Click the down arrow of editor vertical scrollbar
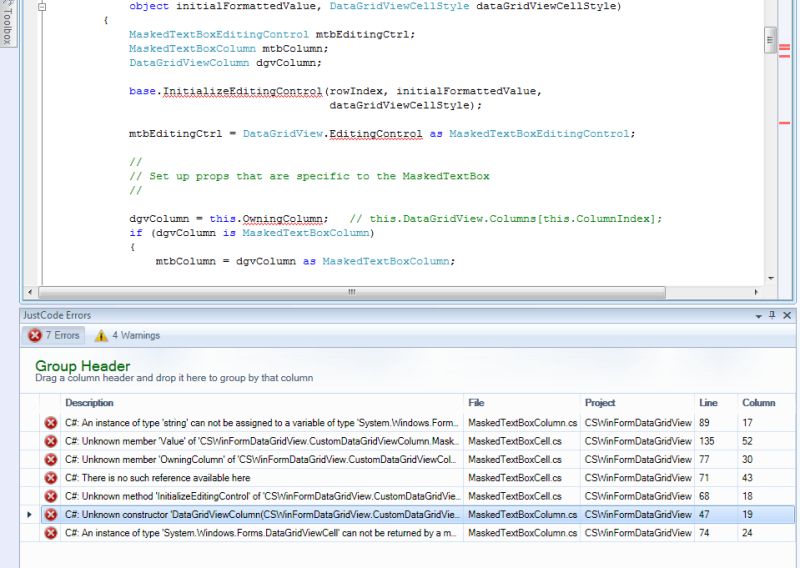The height and width of the screenshot is (568, 800). tap(770, 278)
